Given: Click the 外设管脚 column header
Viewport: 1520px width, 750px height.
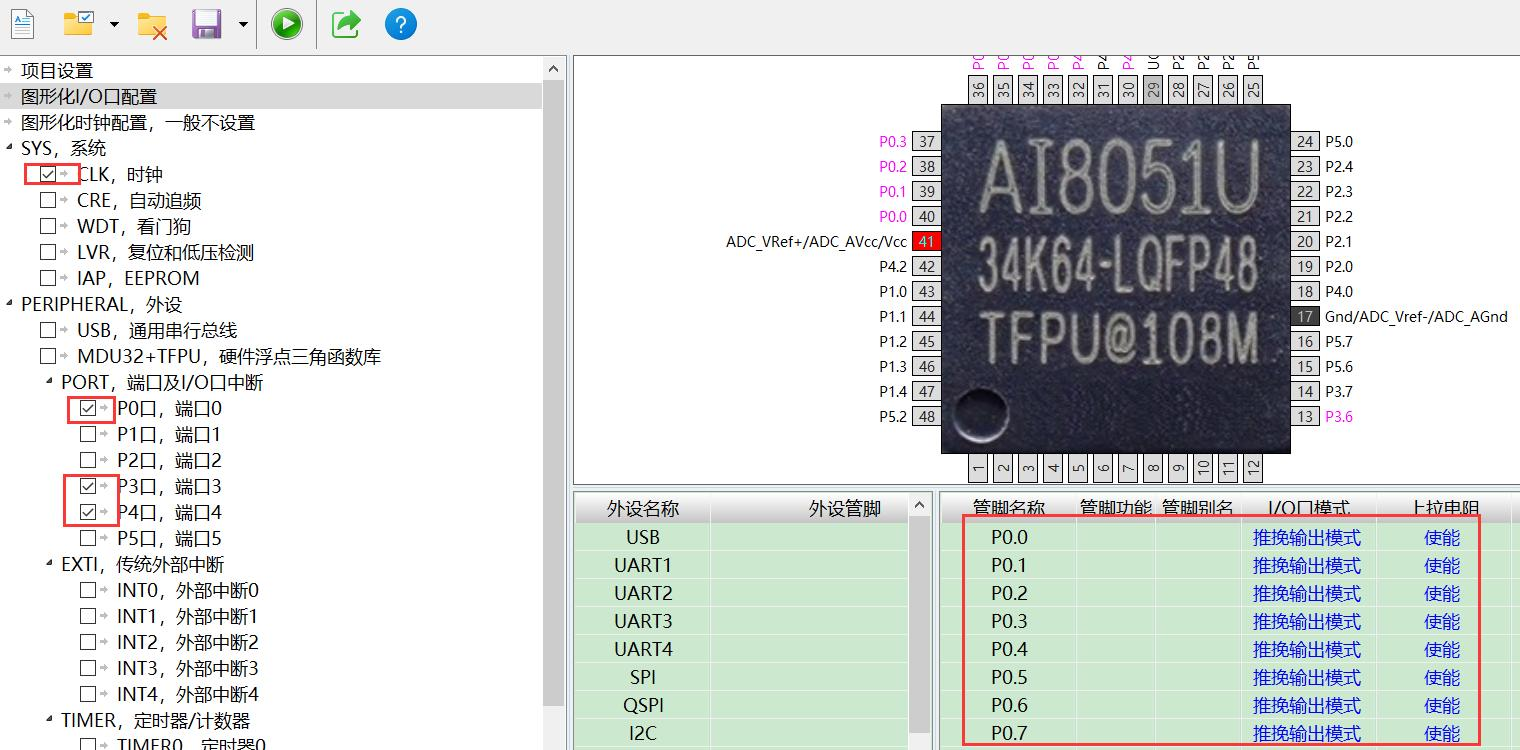Looking at the screenshot, I should (x=809, y=508).
